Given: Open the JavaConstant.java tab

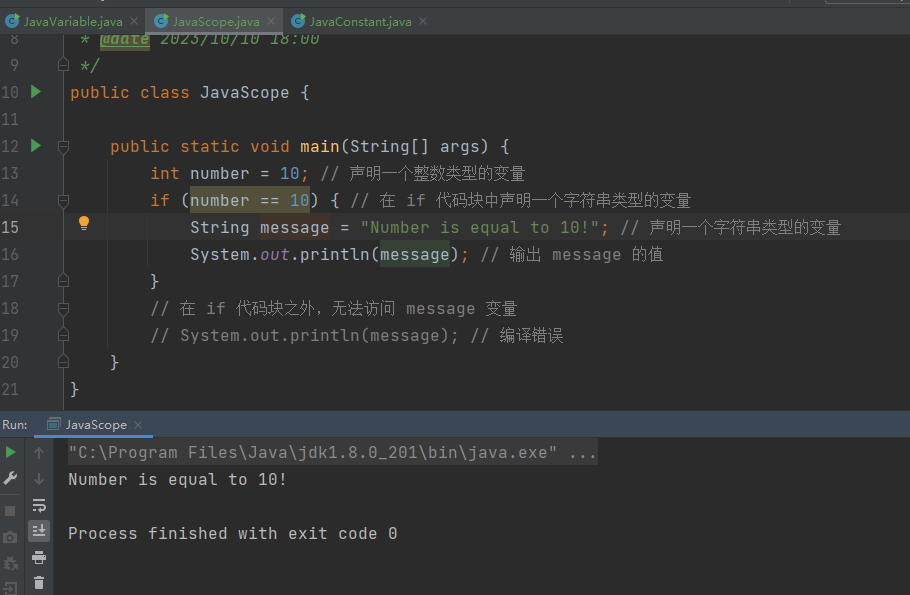Looking at the screenshot, I should click(360, 21).
